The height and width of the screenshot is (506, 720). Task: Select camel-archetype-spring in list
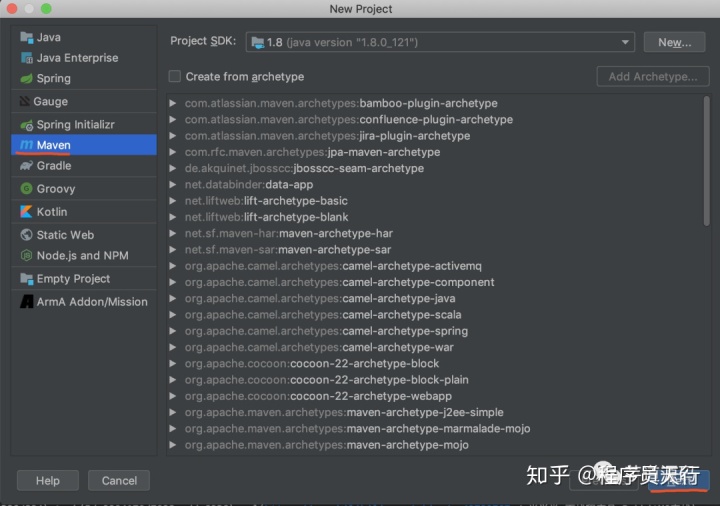tap(326, 331)
